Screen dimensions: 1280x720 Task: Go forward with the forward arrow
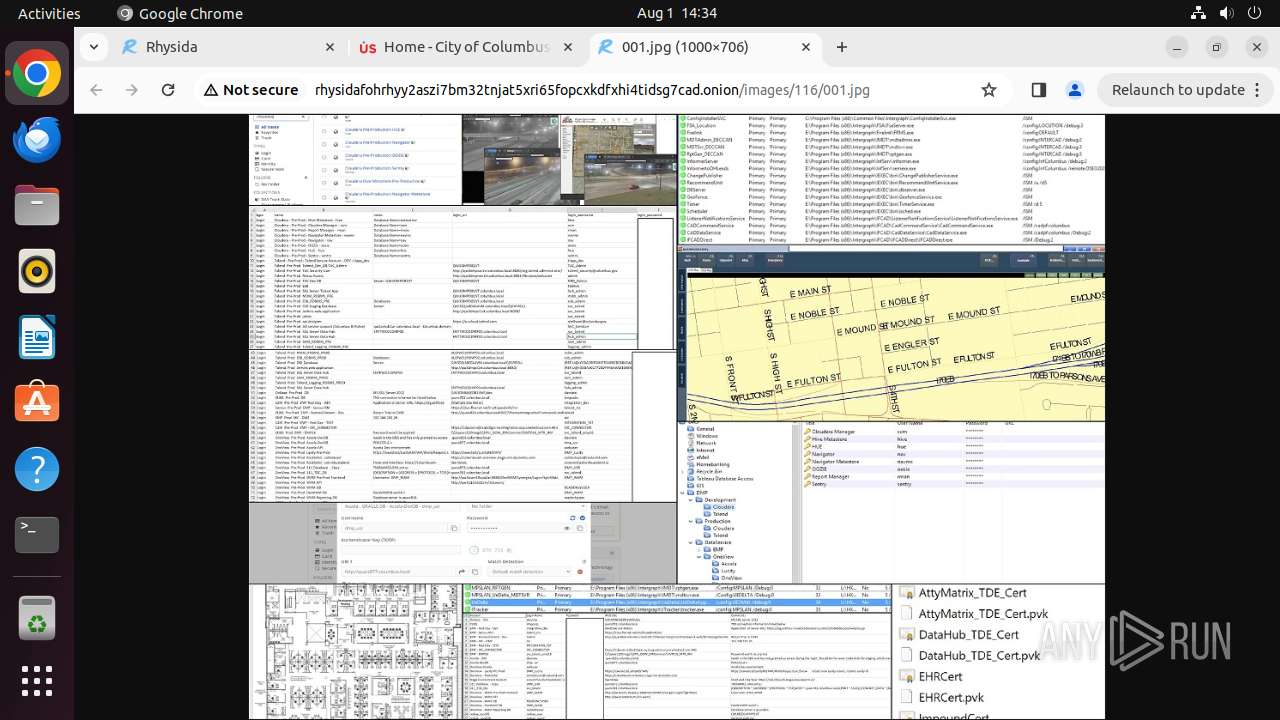point(132,90)
